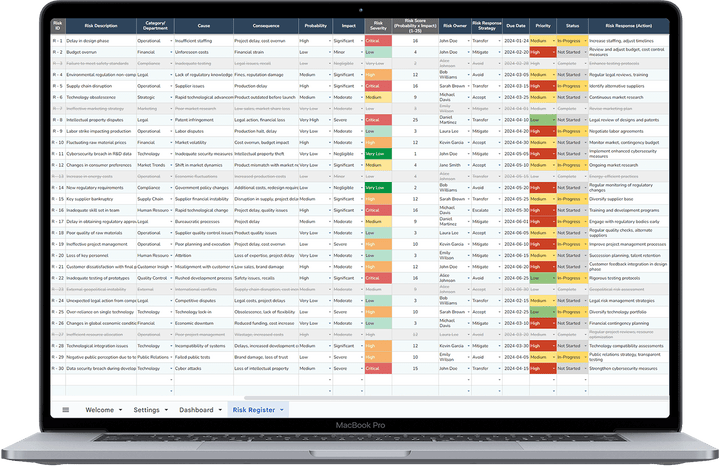Open the all sheets list hamburger icon
The height and width of the screenshot is (466, 720).
pyautogui.click(x=66, y=410)
